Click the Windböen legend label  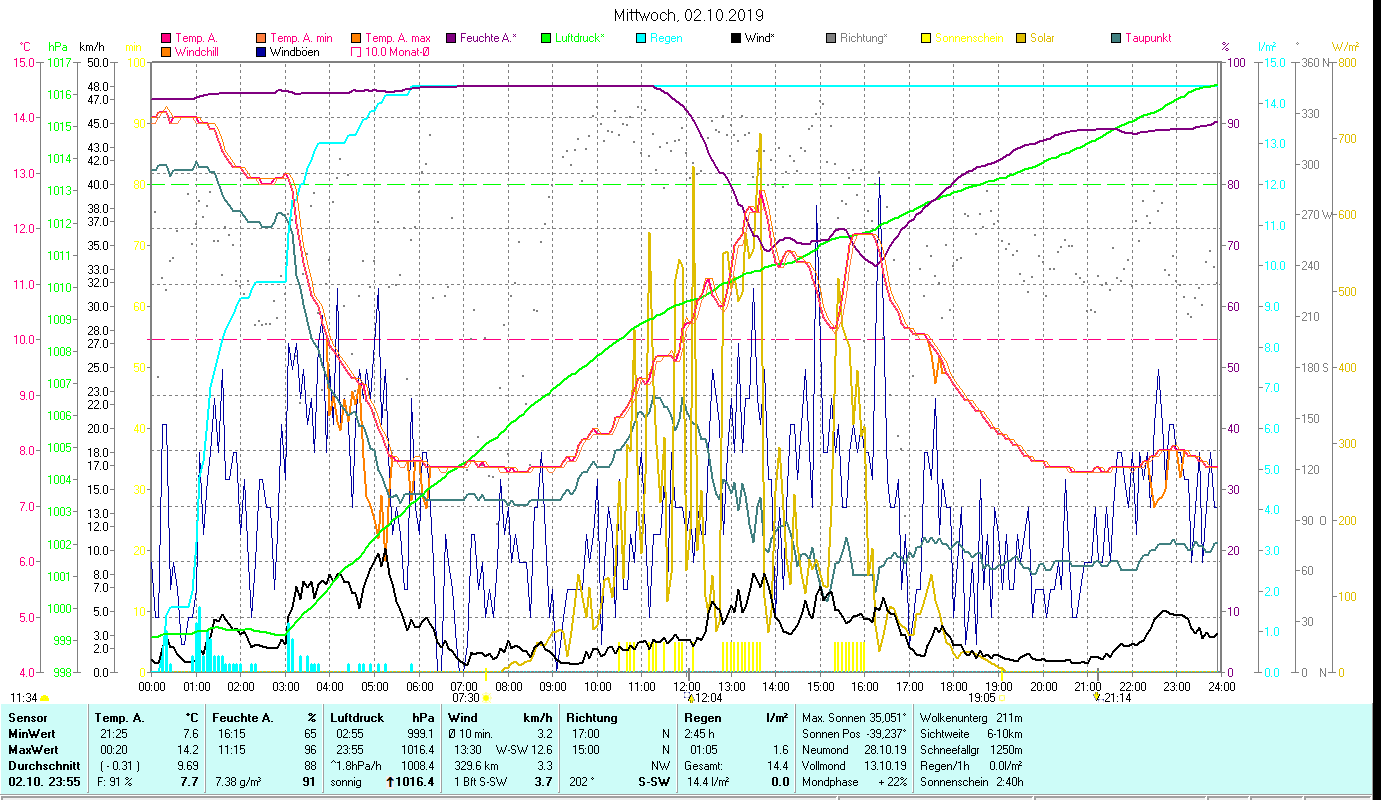pyautogui.click(x=295, y=52)
